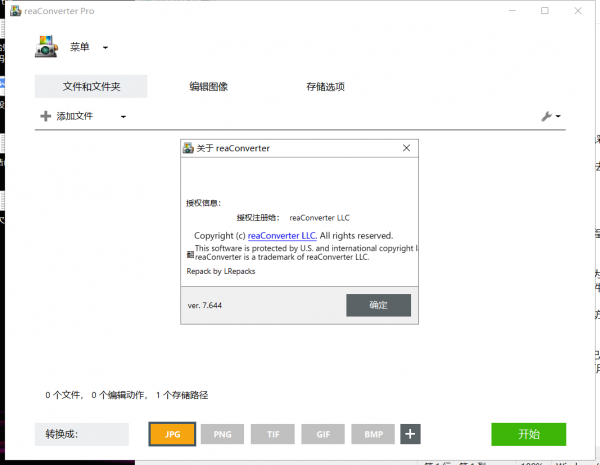
Task: Click the plus icon next to 添加文件
Action: [46, 116]
